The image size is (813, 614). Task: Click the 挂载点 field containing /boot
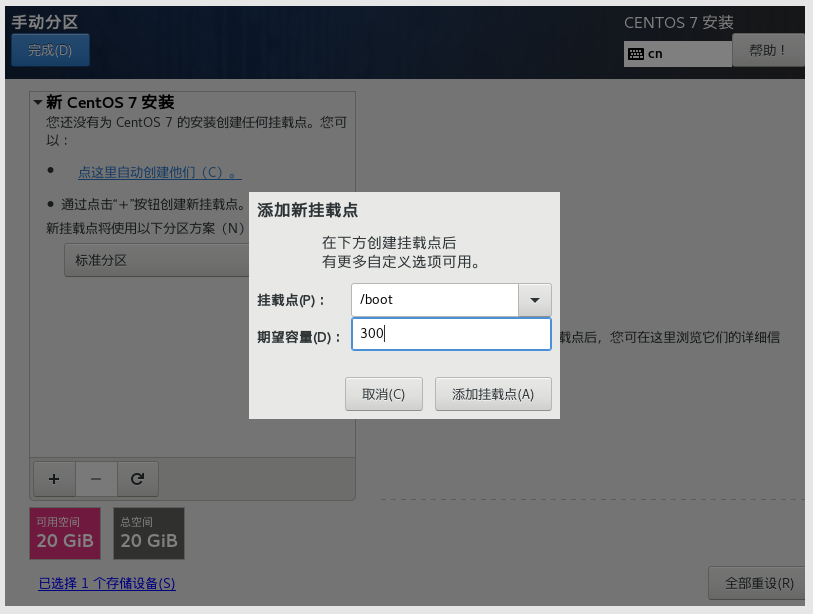pos(435,300)
